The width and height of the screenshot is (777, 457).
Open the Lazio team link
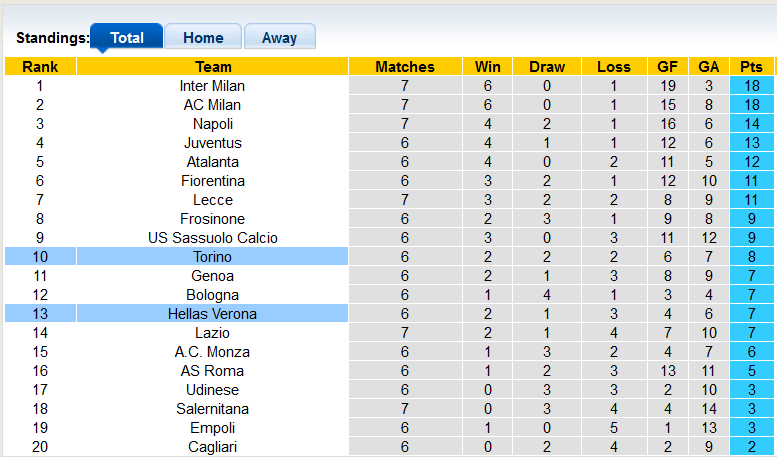tap(213, 333)
